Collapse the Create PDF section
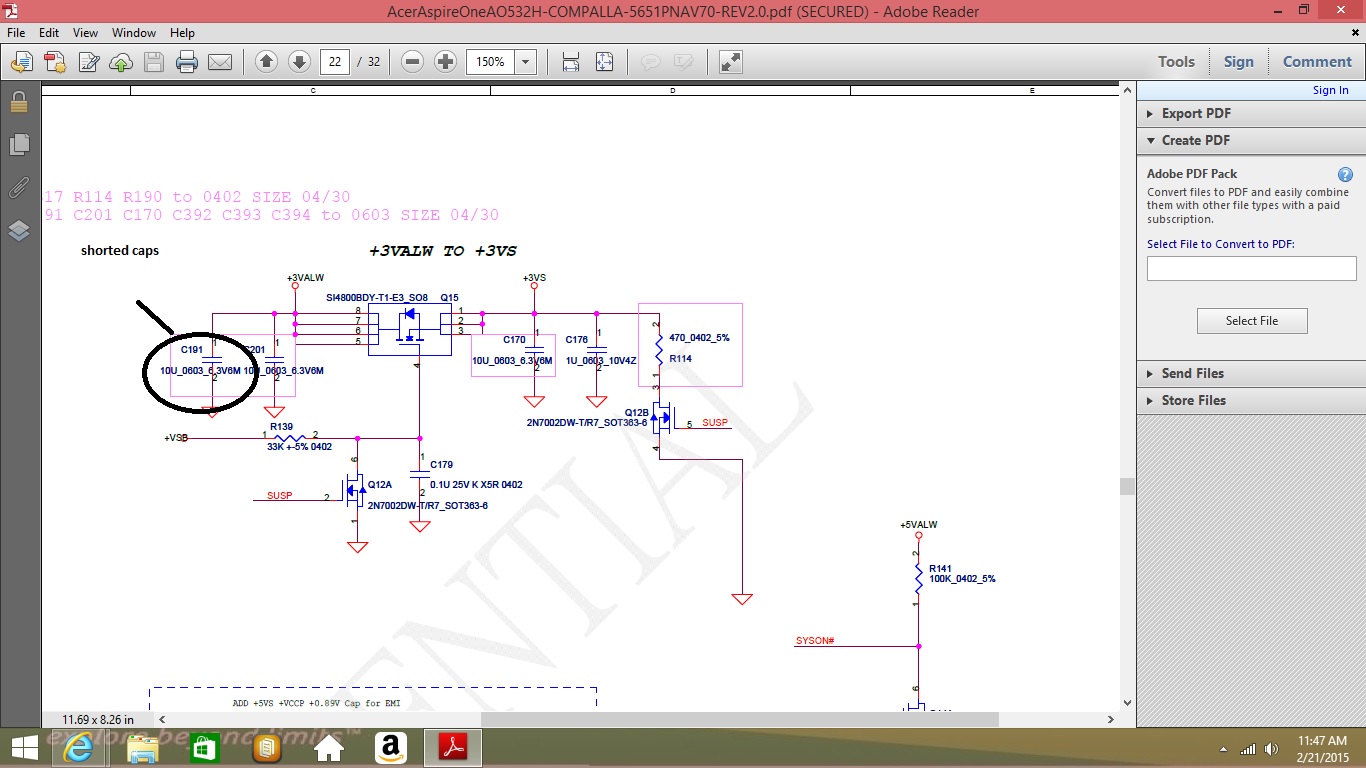This screenshot has height=768, width=1366. (x=1195, y=140)
